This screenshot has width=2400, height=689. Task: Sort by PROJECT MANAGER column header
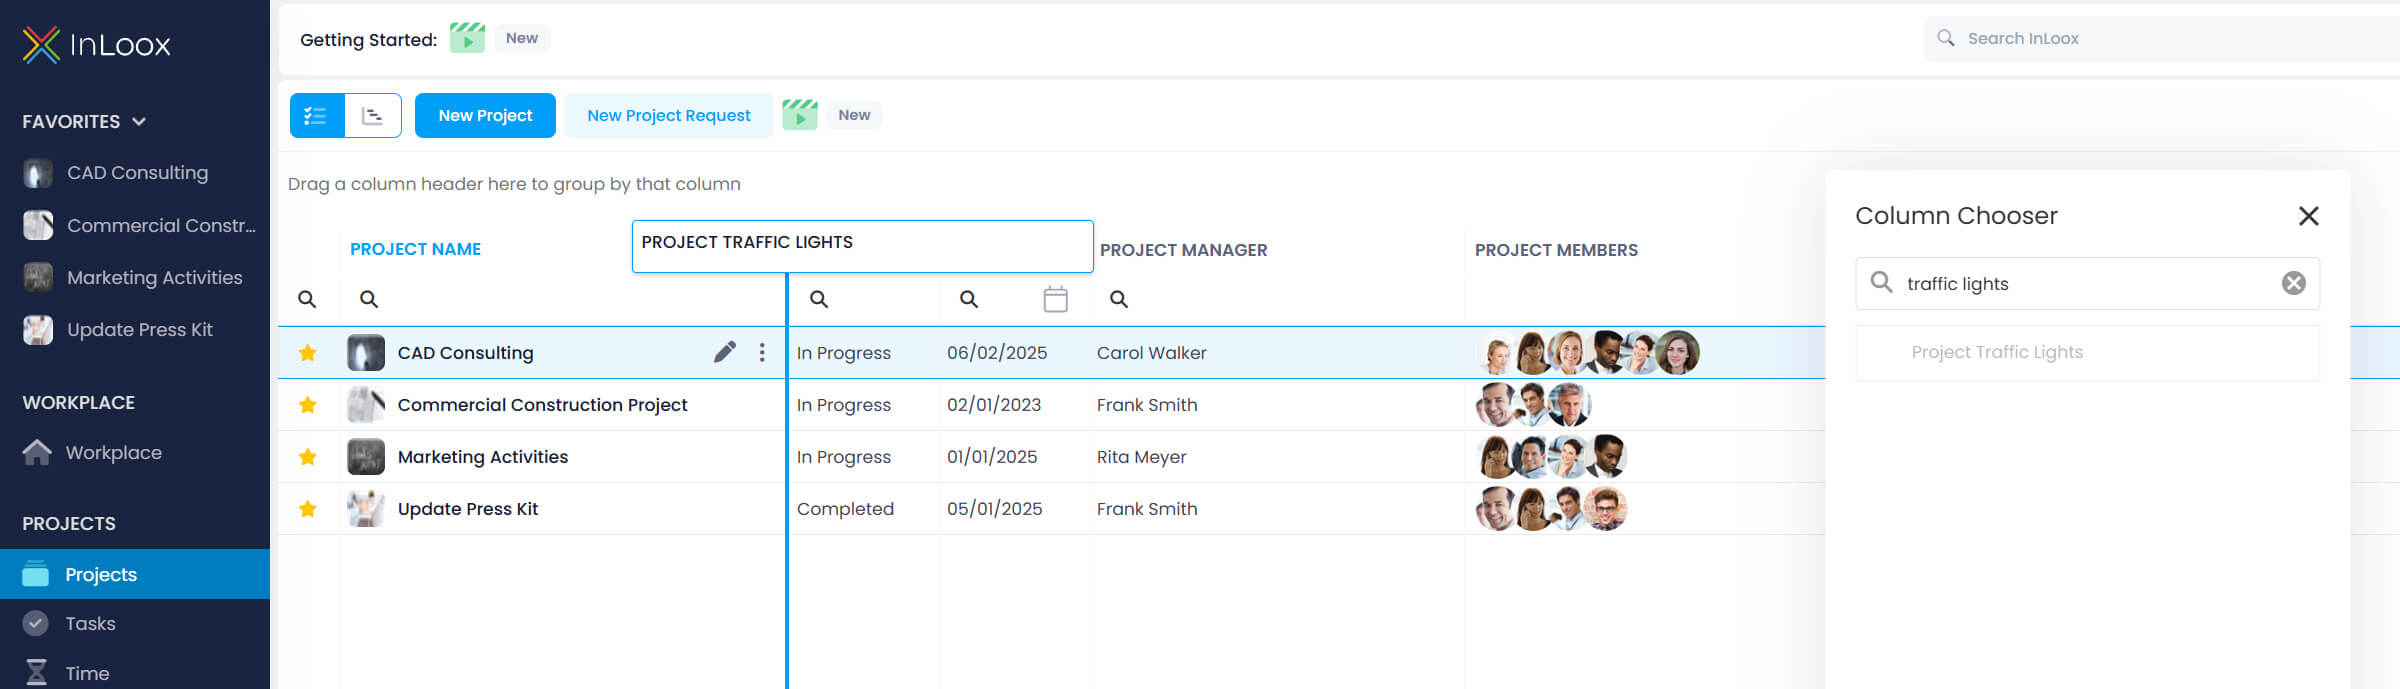tap(1183, 250)
